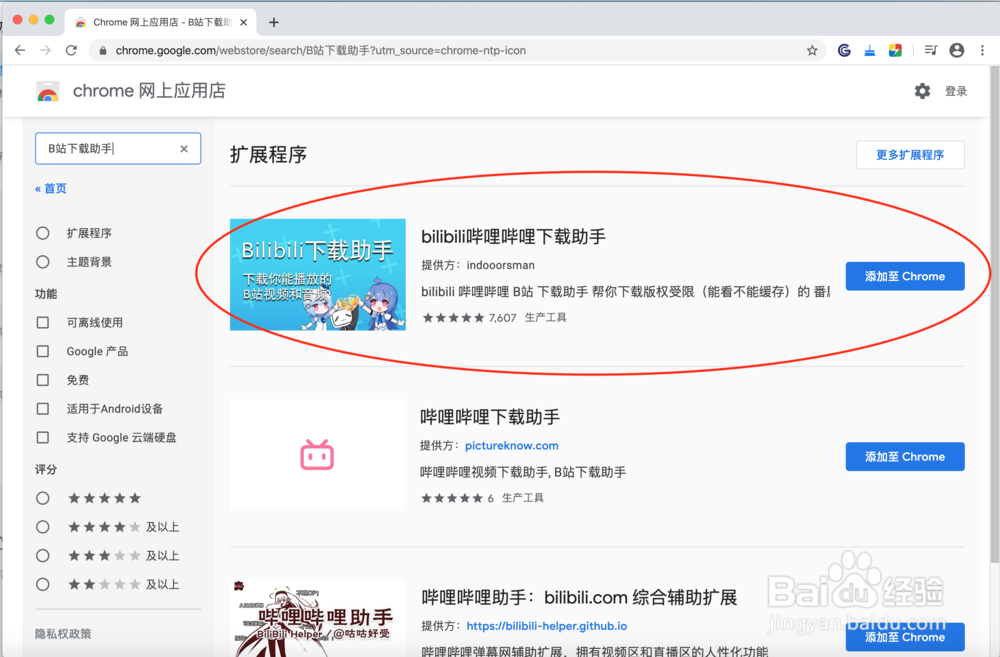Click the chrome 网上应用店 header title
Screen dimensions: 1000x657
(x=149, y=91)
